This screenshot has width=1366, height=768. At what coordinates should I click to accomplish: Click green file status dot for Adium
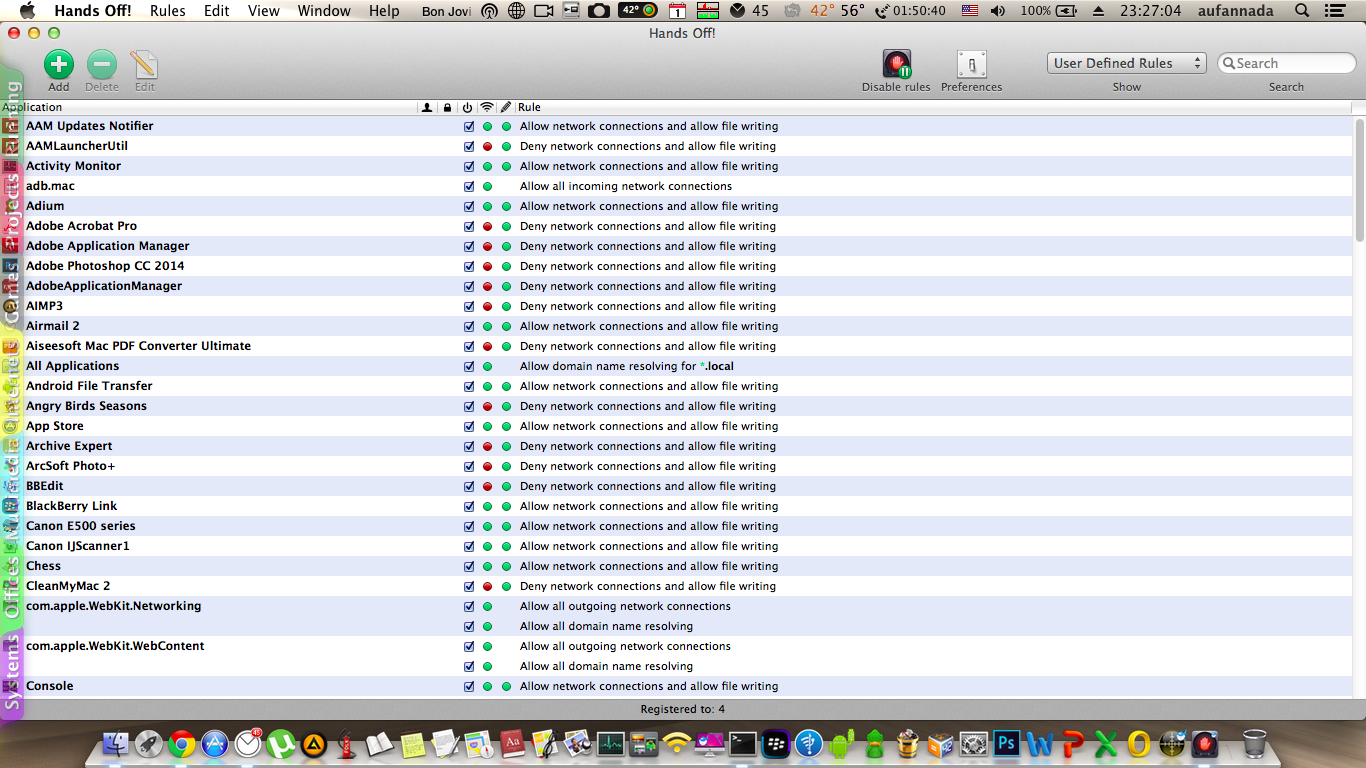coord(506,206)
